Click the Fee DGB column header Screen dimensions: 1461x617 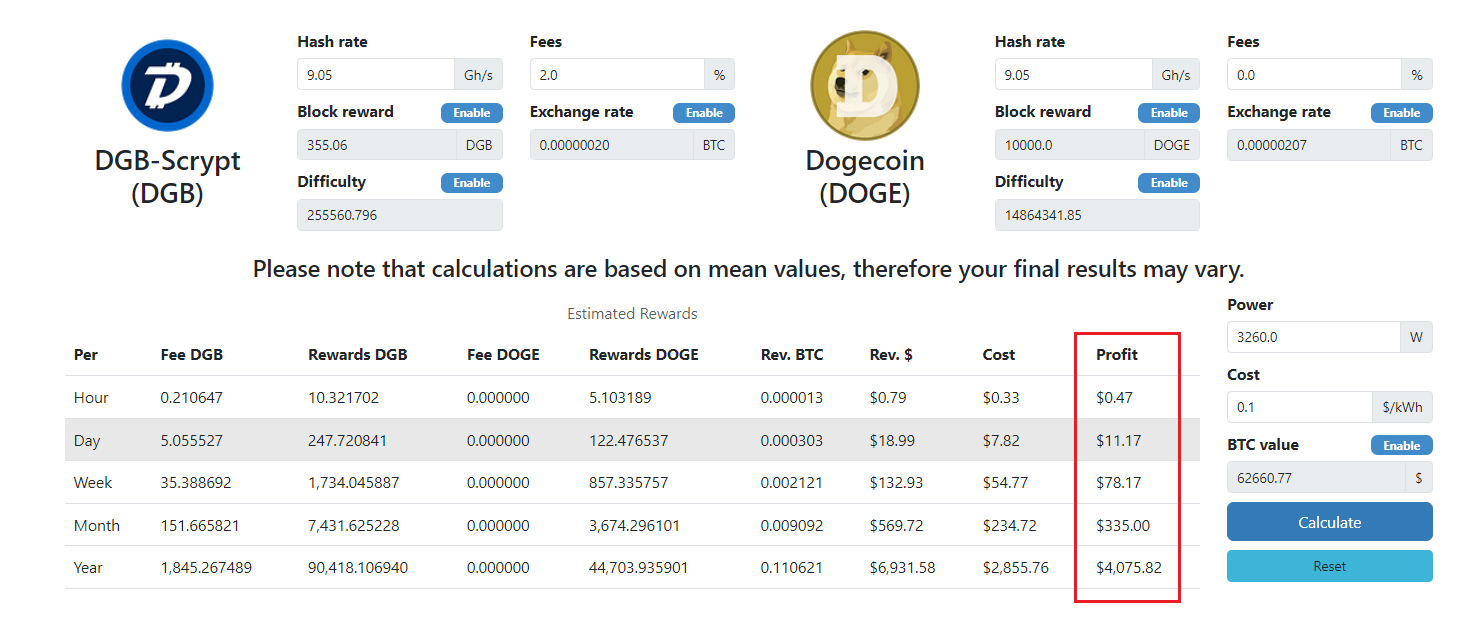[191, 355]
